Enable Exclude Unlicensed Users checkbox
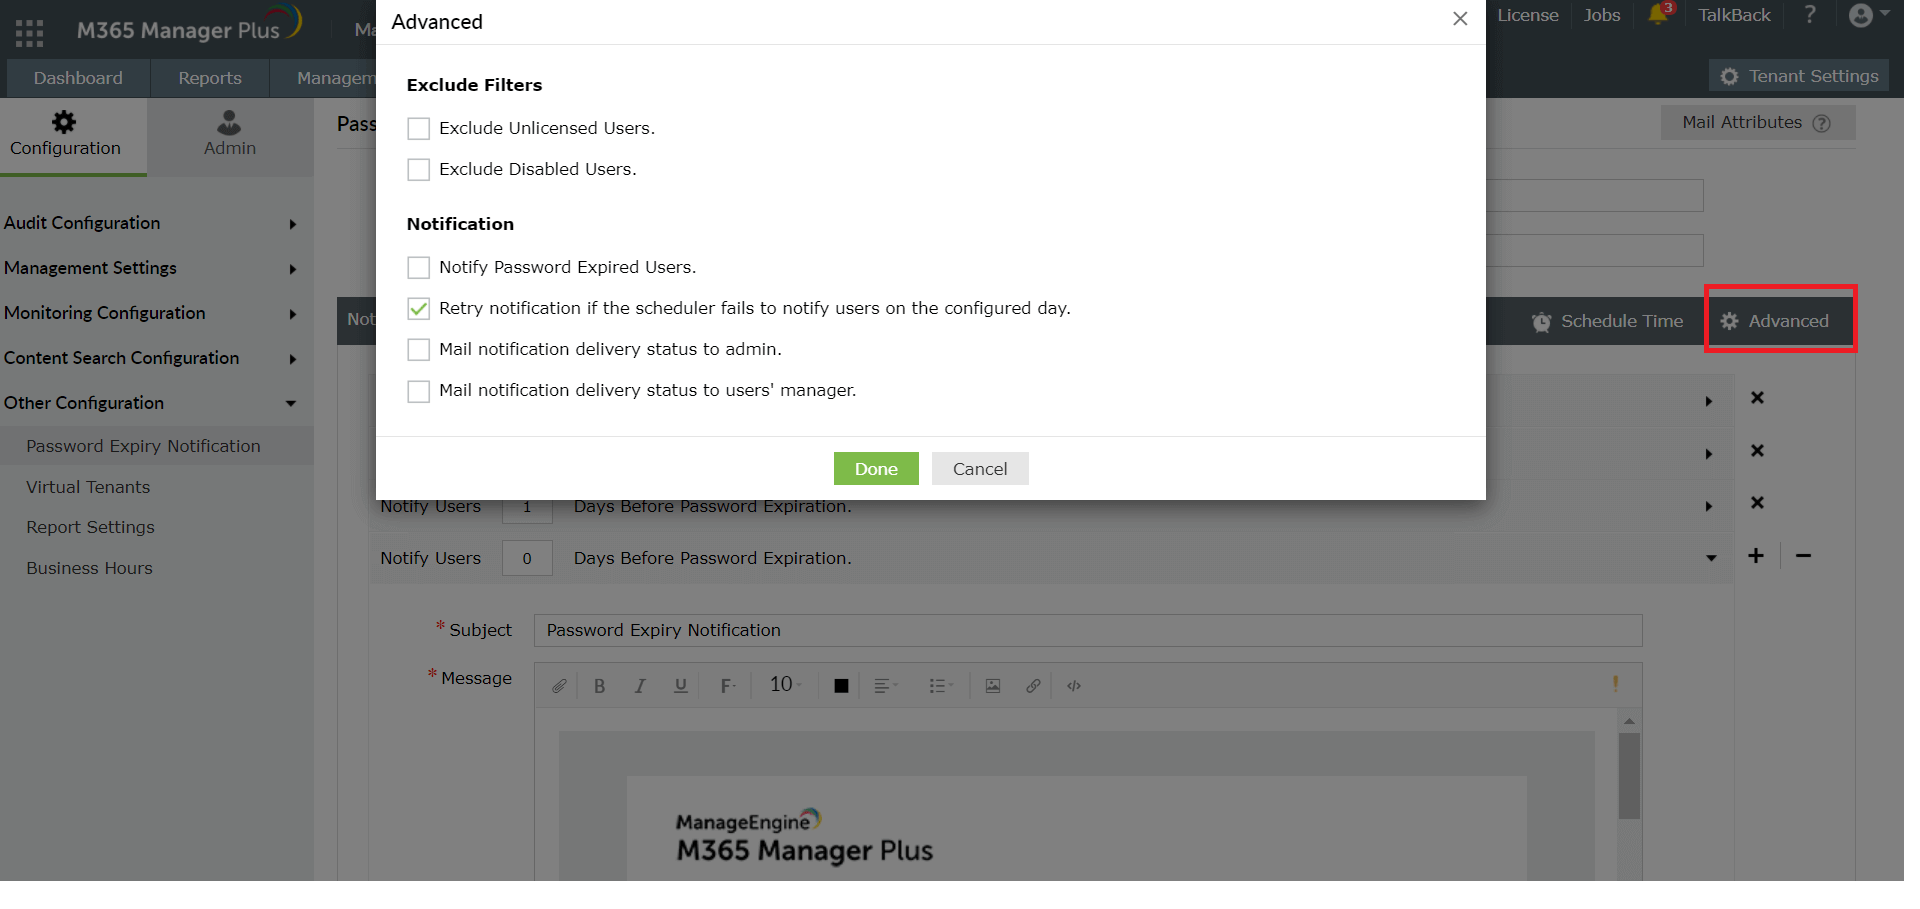The image size is (1920, 909). [x=419, y=129]
